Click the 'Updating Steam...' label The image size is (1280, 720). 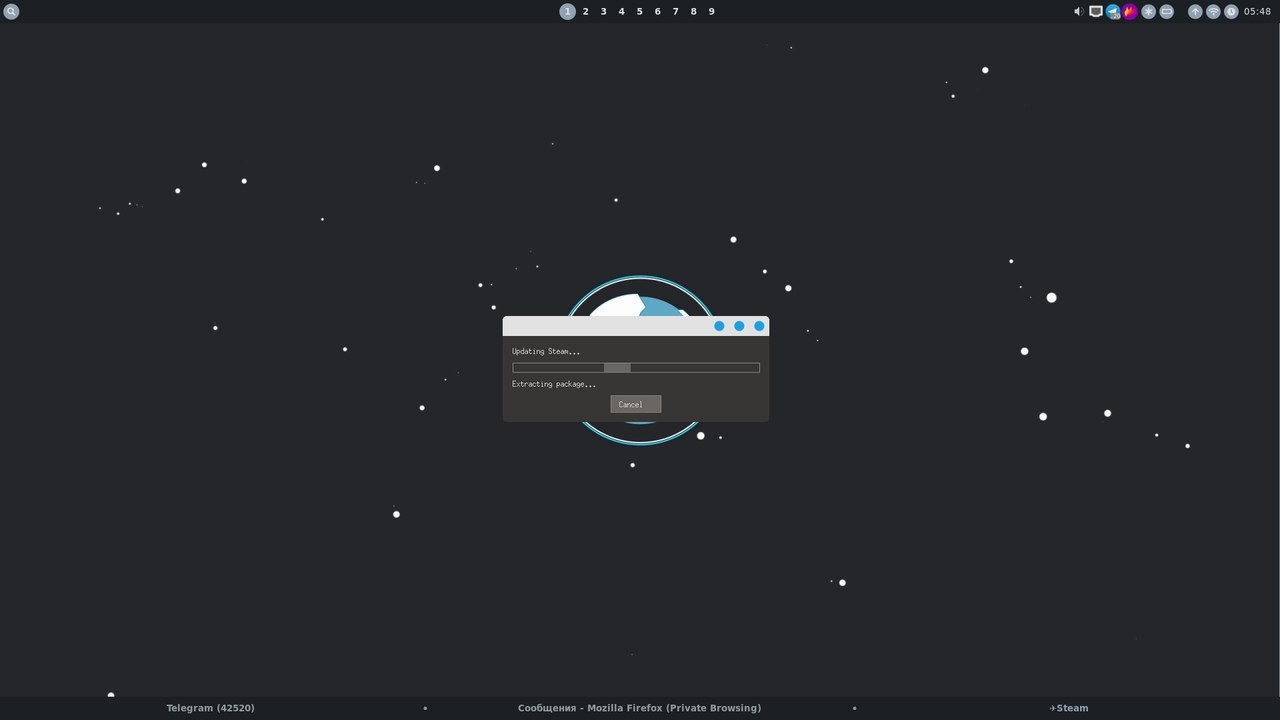click(x=546, y=351)
